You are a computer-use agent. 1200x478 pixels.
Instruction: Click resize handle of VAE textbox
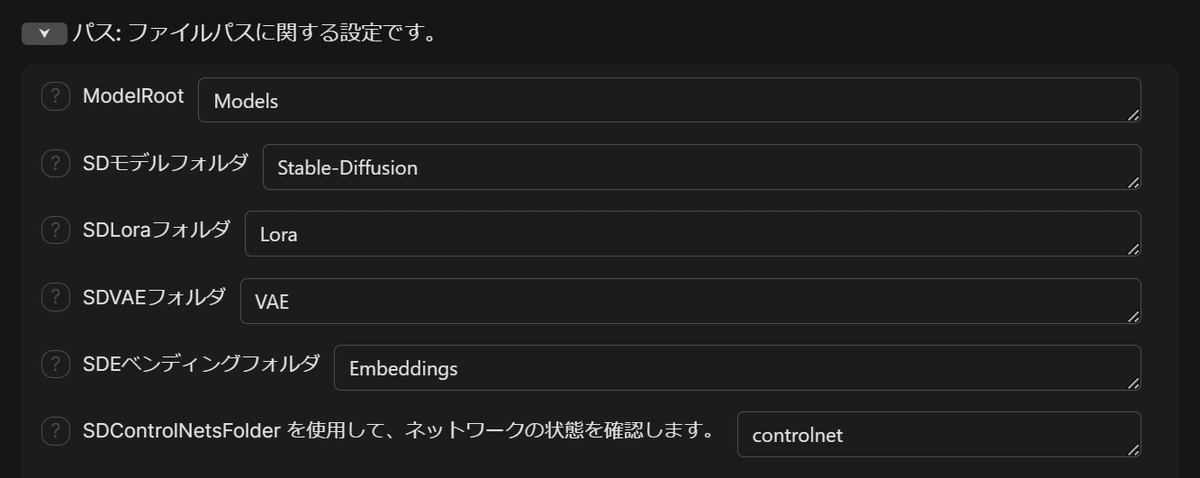[1133, 316]
